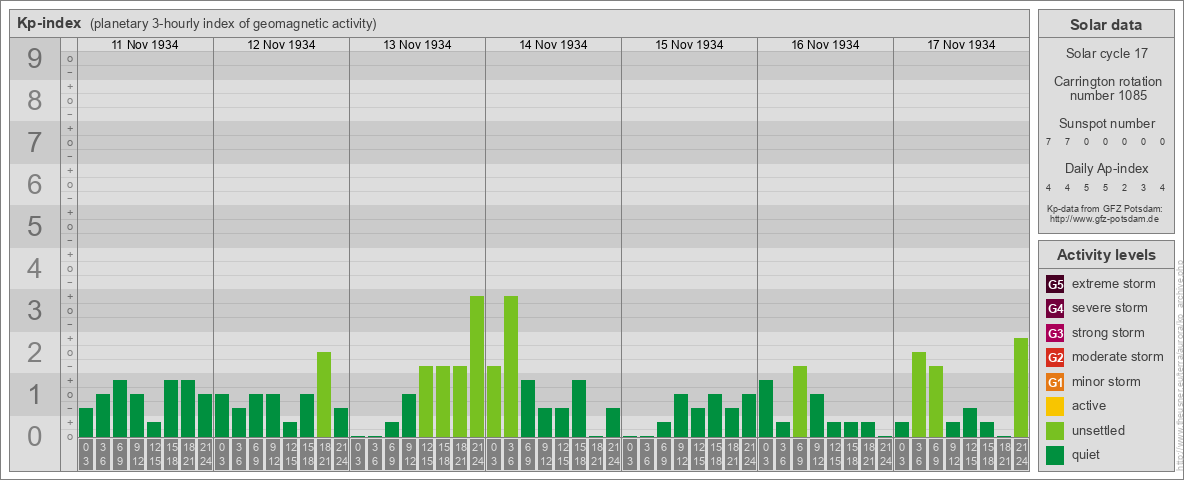Select the 14 Nov 1934 date header
Screen dimensions: 1184x480
coord(553,45)
